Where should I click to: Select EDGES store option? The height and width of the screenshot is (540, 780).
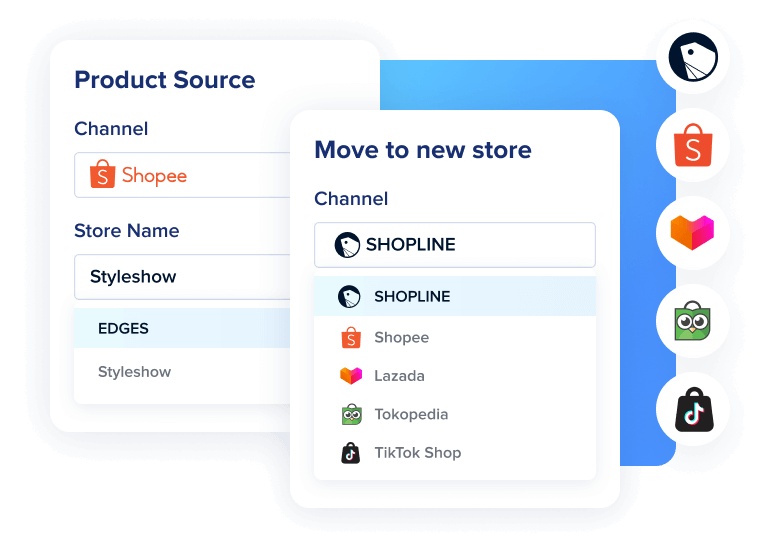tap(182, 328)
